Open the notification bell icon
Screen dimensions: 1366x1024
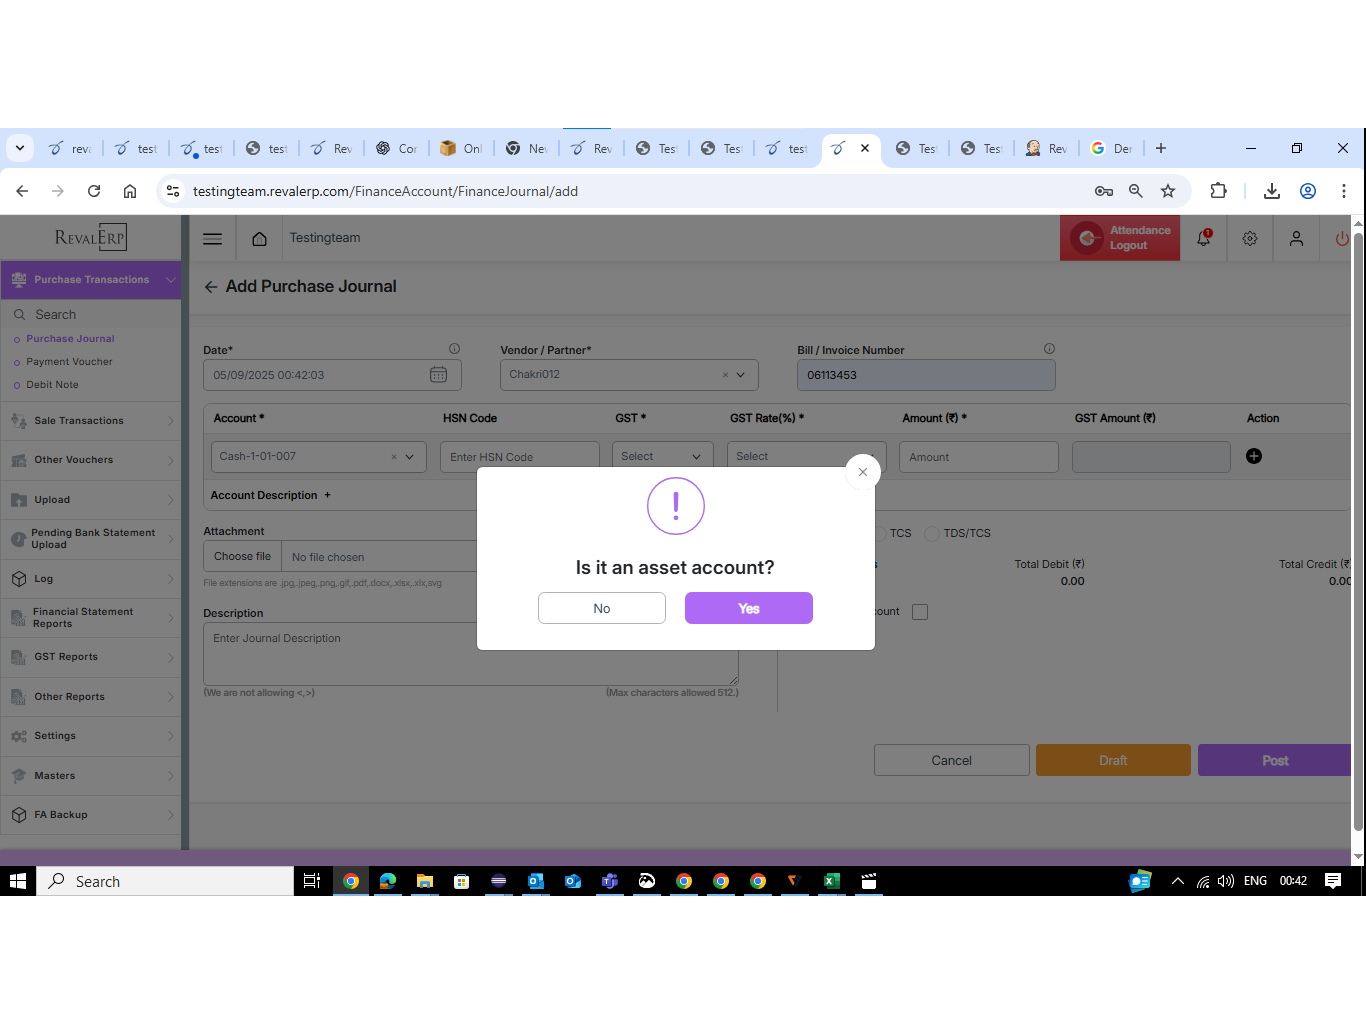pos(1204,239)
